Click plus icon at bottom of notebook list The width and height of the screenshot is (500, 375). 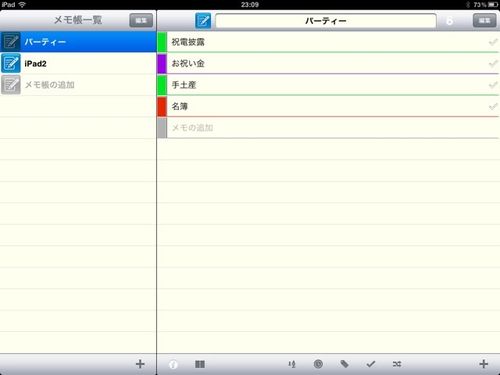point(140,364)
